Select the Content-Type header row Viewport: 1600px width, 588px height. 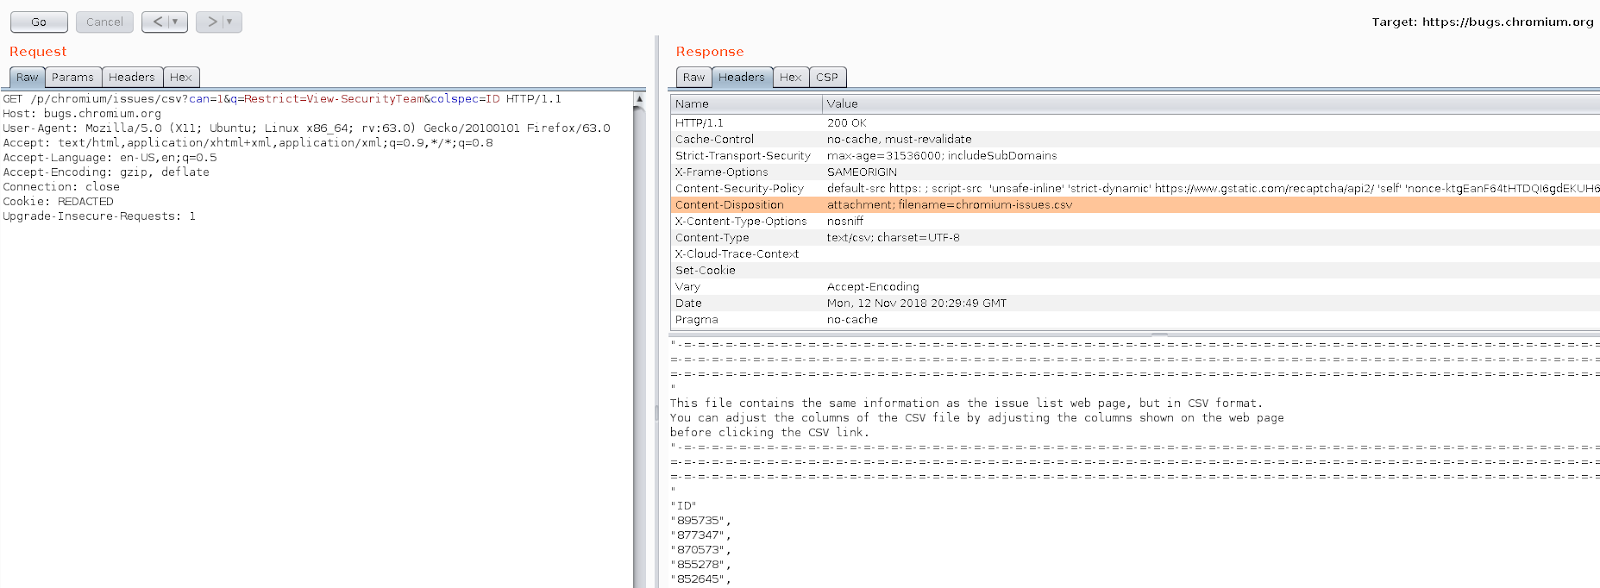pyautogui.click(x=1135, y=238)
